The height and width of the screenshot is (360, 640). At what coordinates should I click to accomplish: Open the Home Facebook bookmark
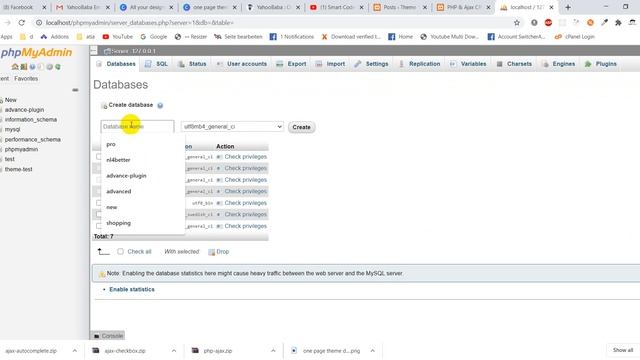pos(400,37)
